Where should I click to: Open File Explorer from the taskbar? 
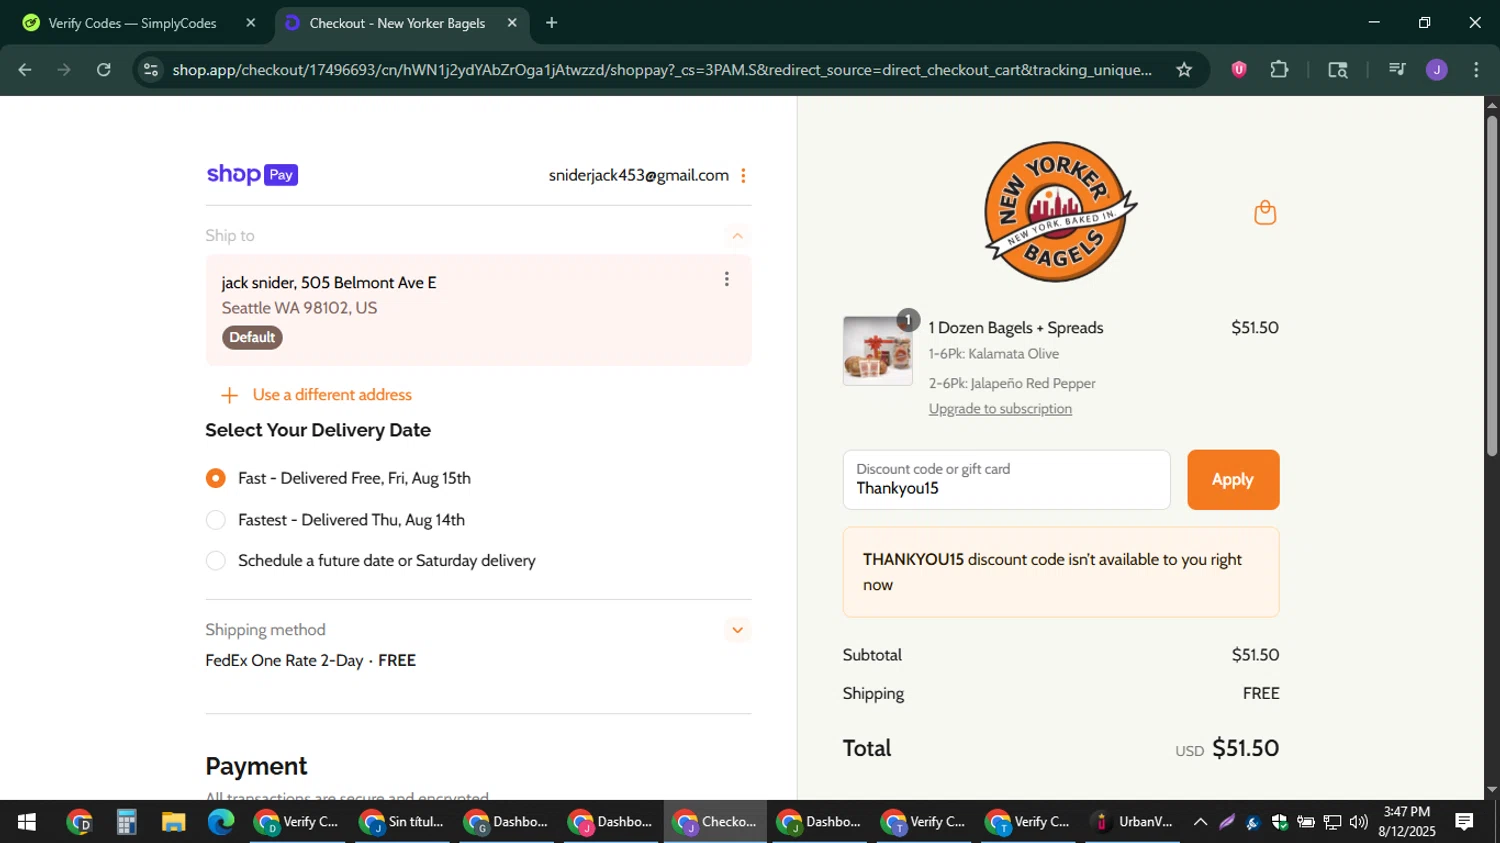coord(174,822)
